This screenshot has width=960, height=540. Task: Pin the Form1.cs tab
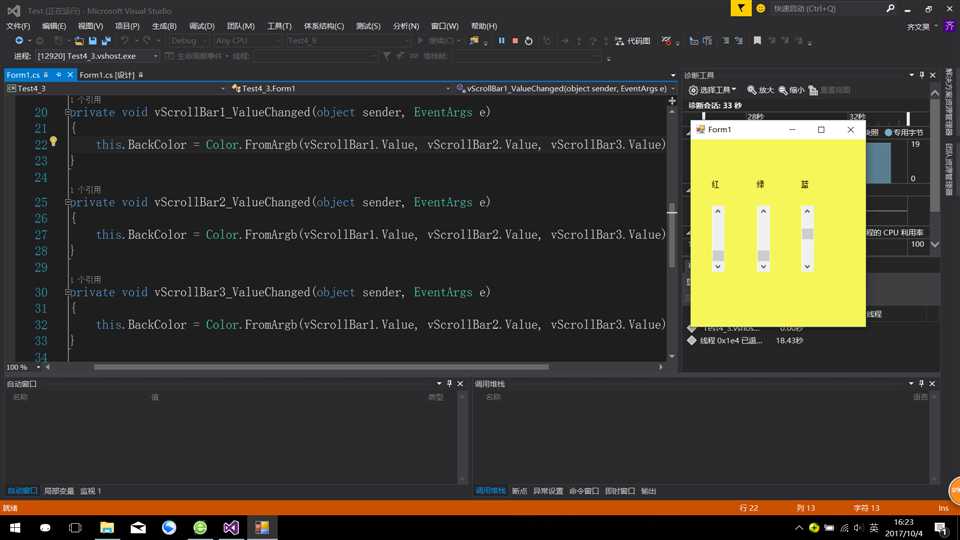pos(59,75)
